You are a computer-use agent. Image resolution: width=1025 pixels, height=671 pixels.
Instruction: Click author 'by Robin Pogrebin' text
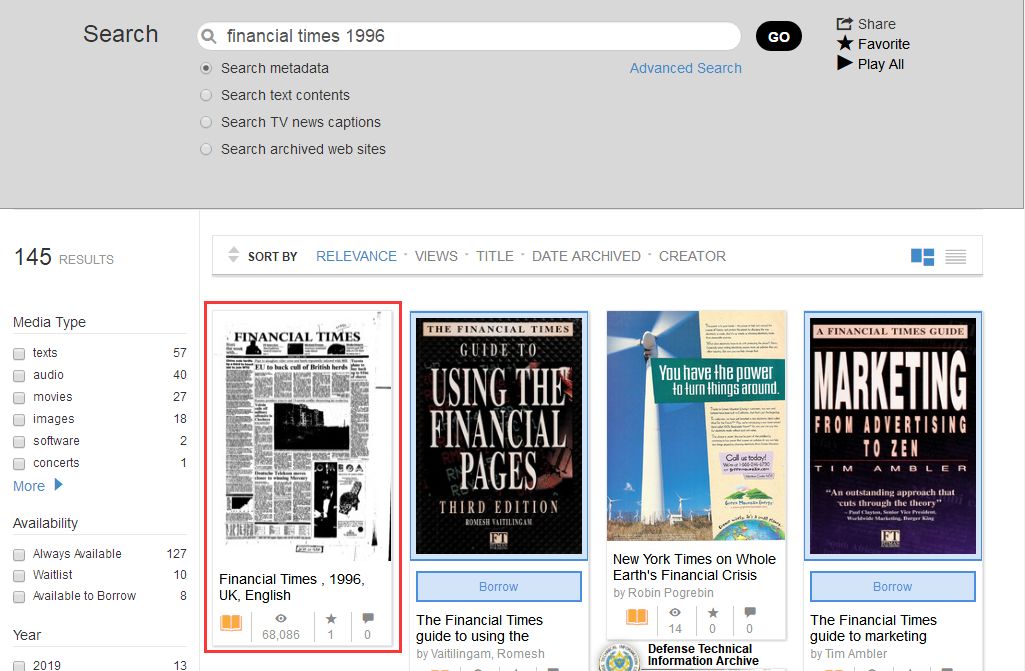[663, 593]
